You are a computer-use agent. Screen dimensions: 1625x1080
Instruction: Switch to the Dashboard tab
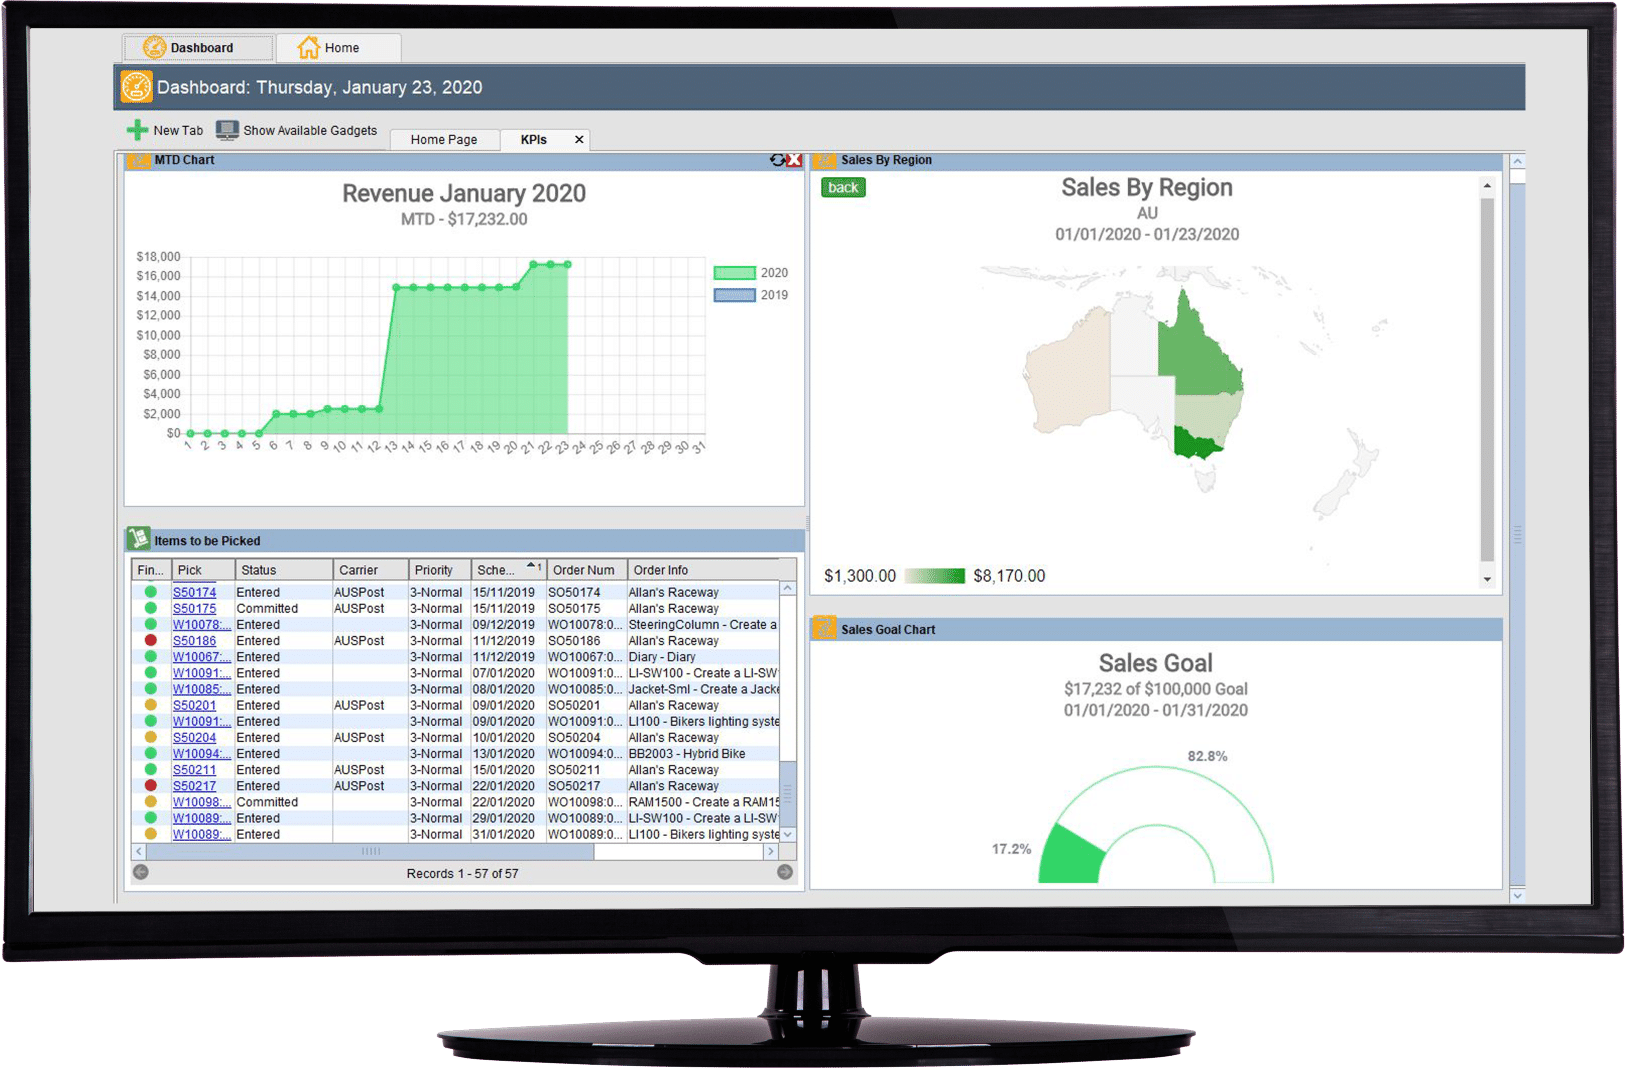click(198, 47)
